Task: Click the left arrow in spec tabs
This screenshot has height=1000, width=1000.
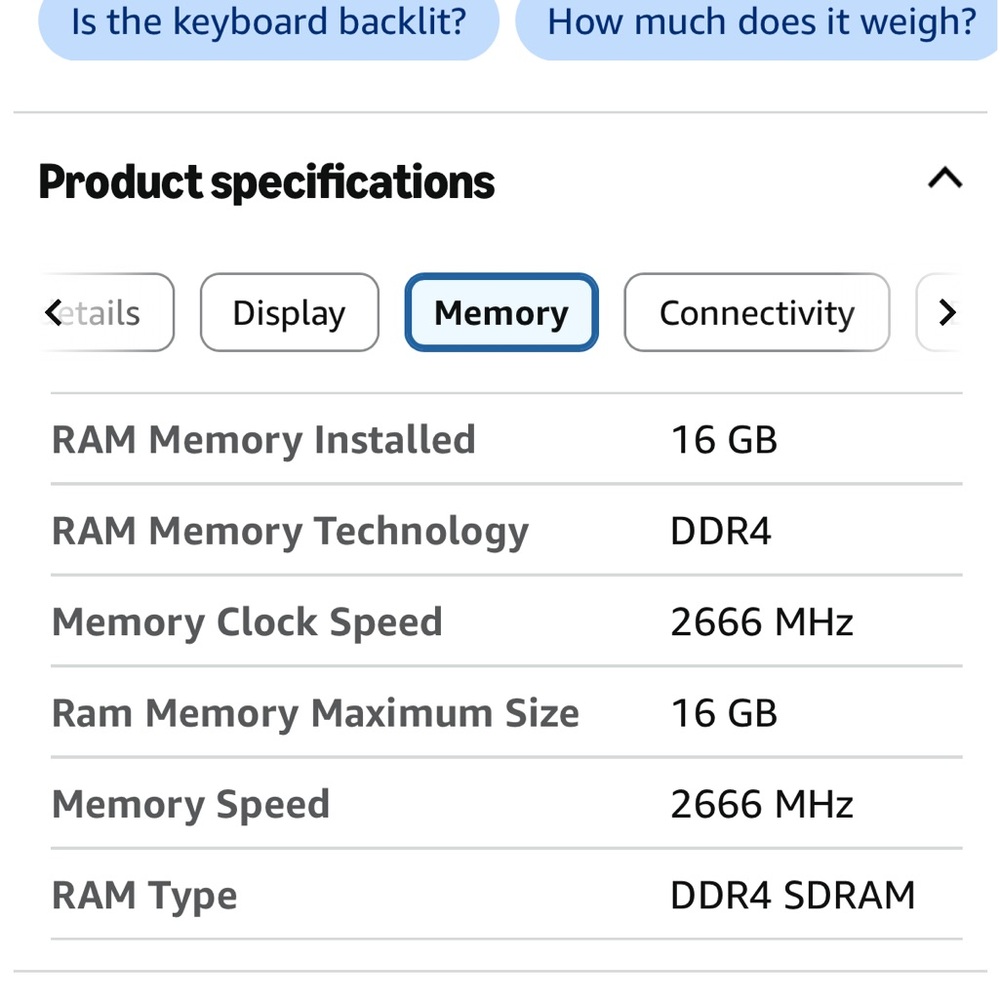Action: [54, 312]
